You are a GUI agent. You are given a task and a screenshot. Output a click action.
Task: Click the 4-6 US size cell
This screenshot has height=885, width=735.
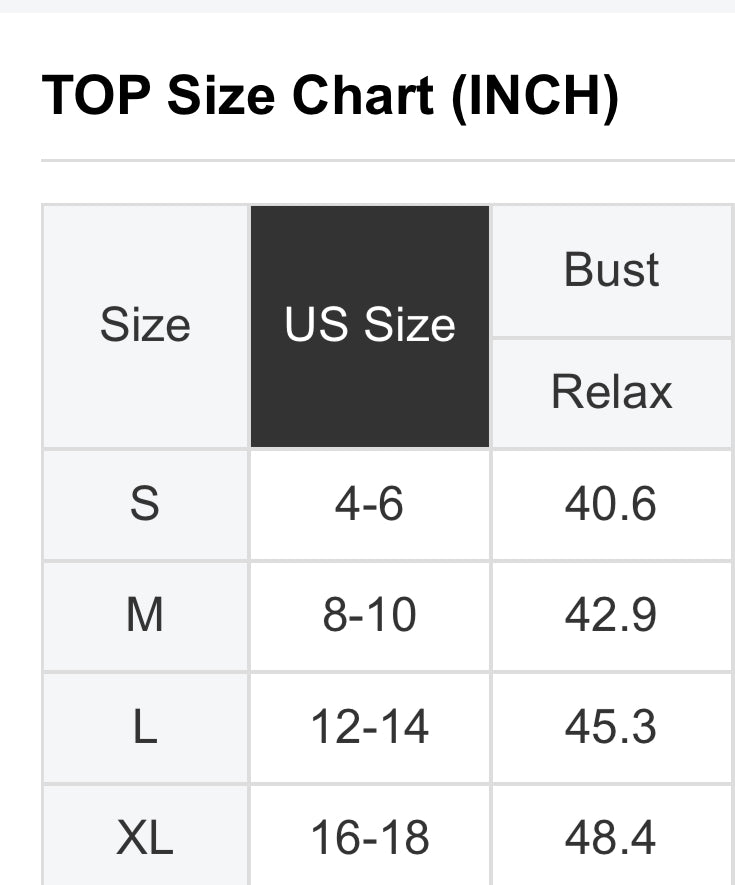tap(370, 504)
